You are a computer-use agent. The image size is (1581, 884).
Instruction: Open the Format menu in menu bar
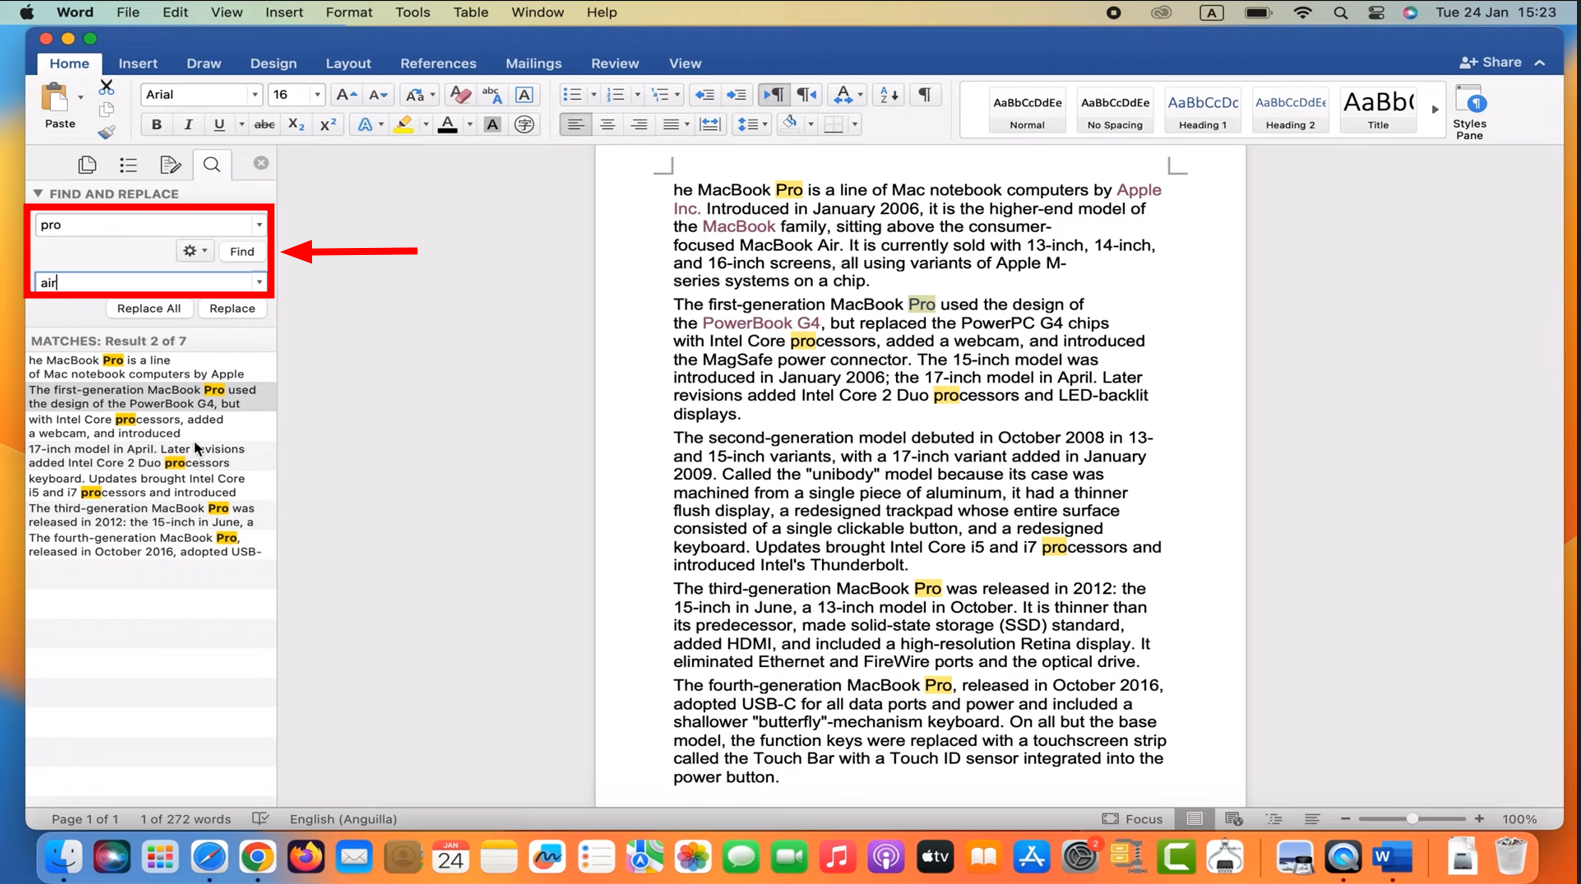pyautogui.click(x=349, y=12)
